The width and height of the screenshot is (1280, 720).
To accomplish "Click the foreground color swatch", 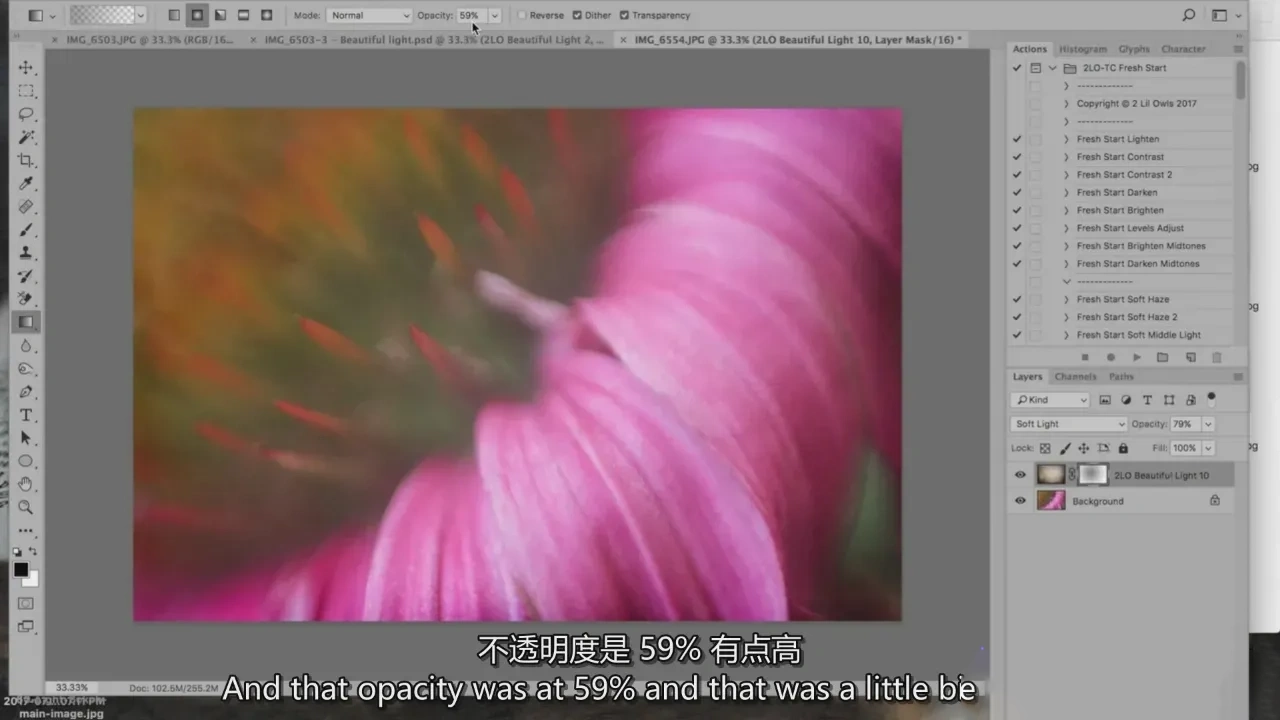I will pos(21,570).
